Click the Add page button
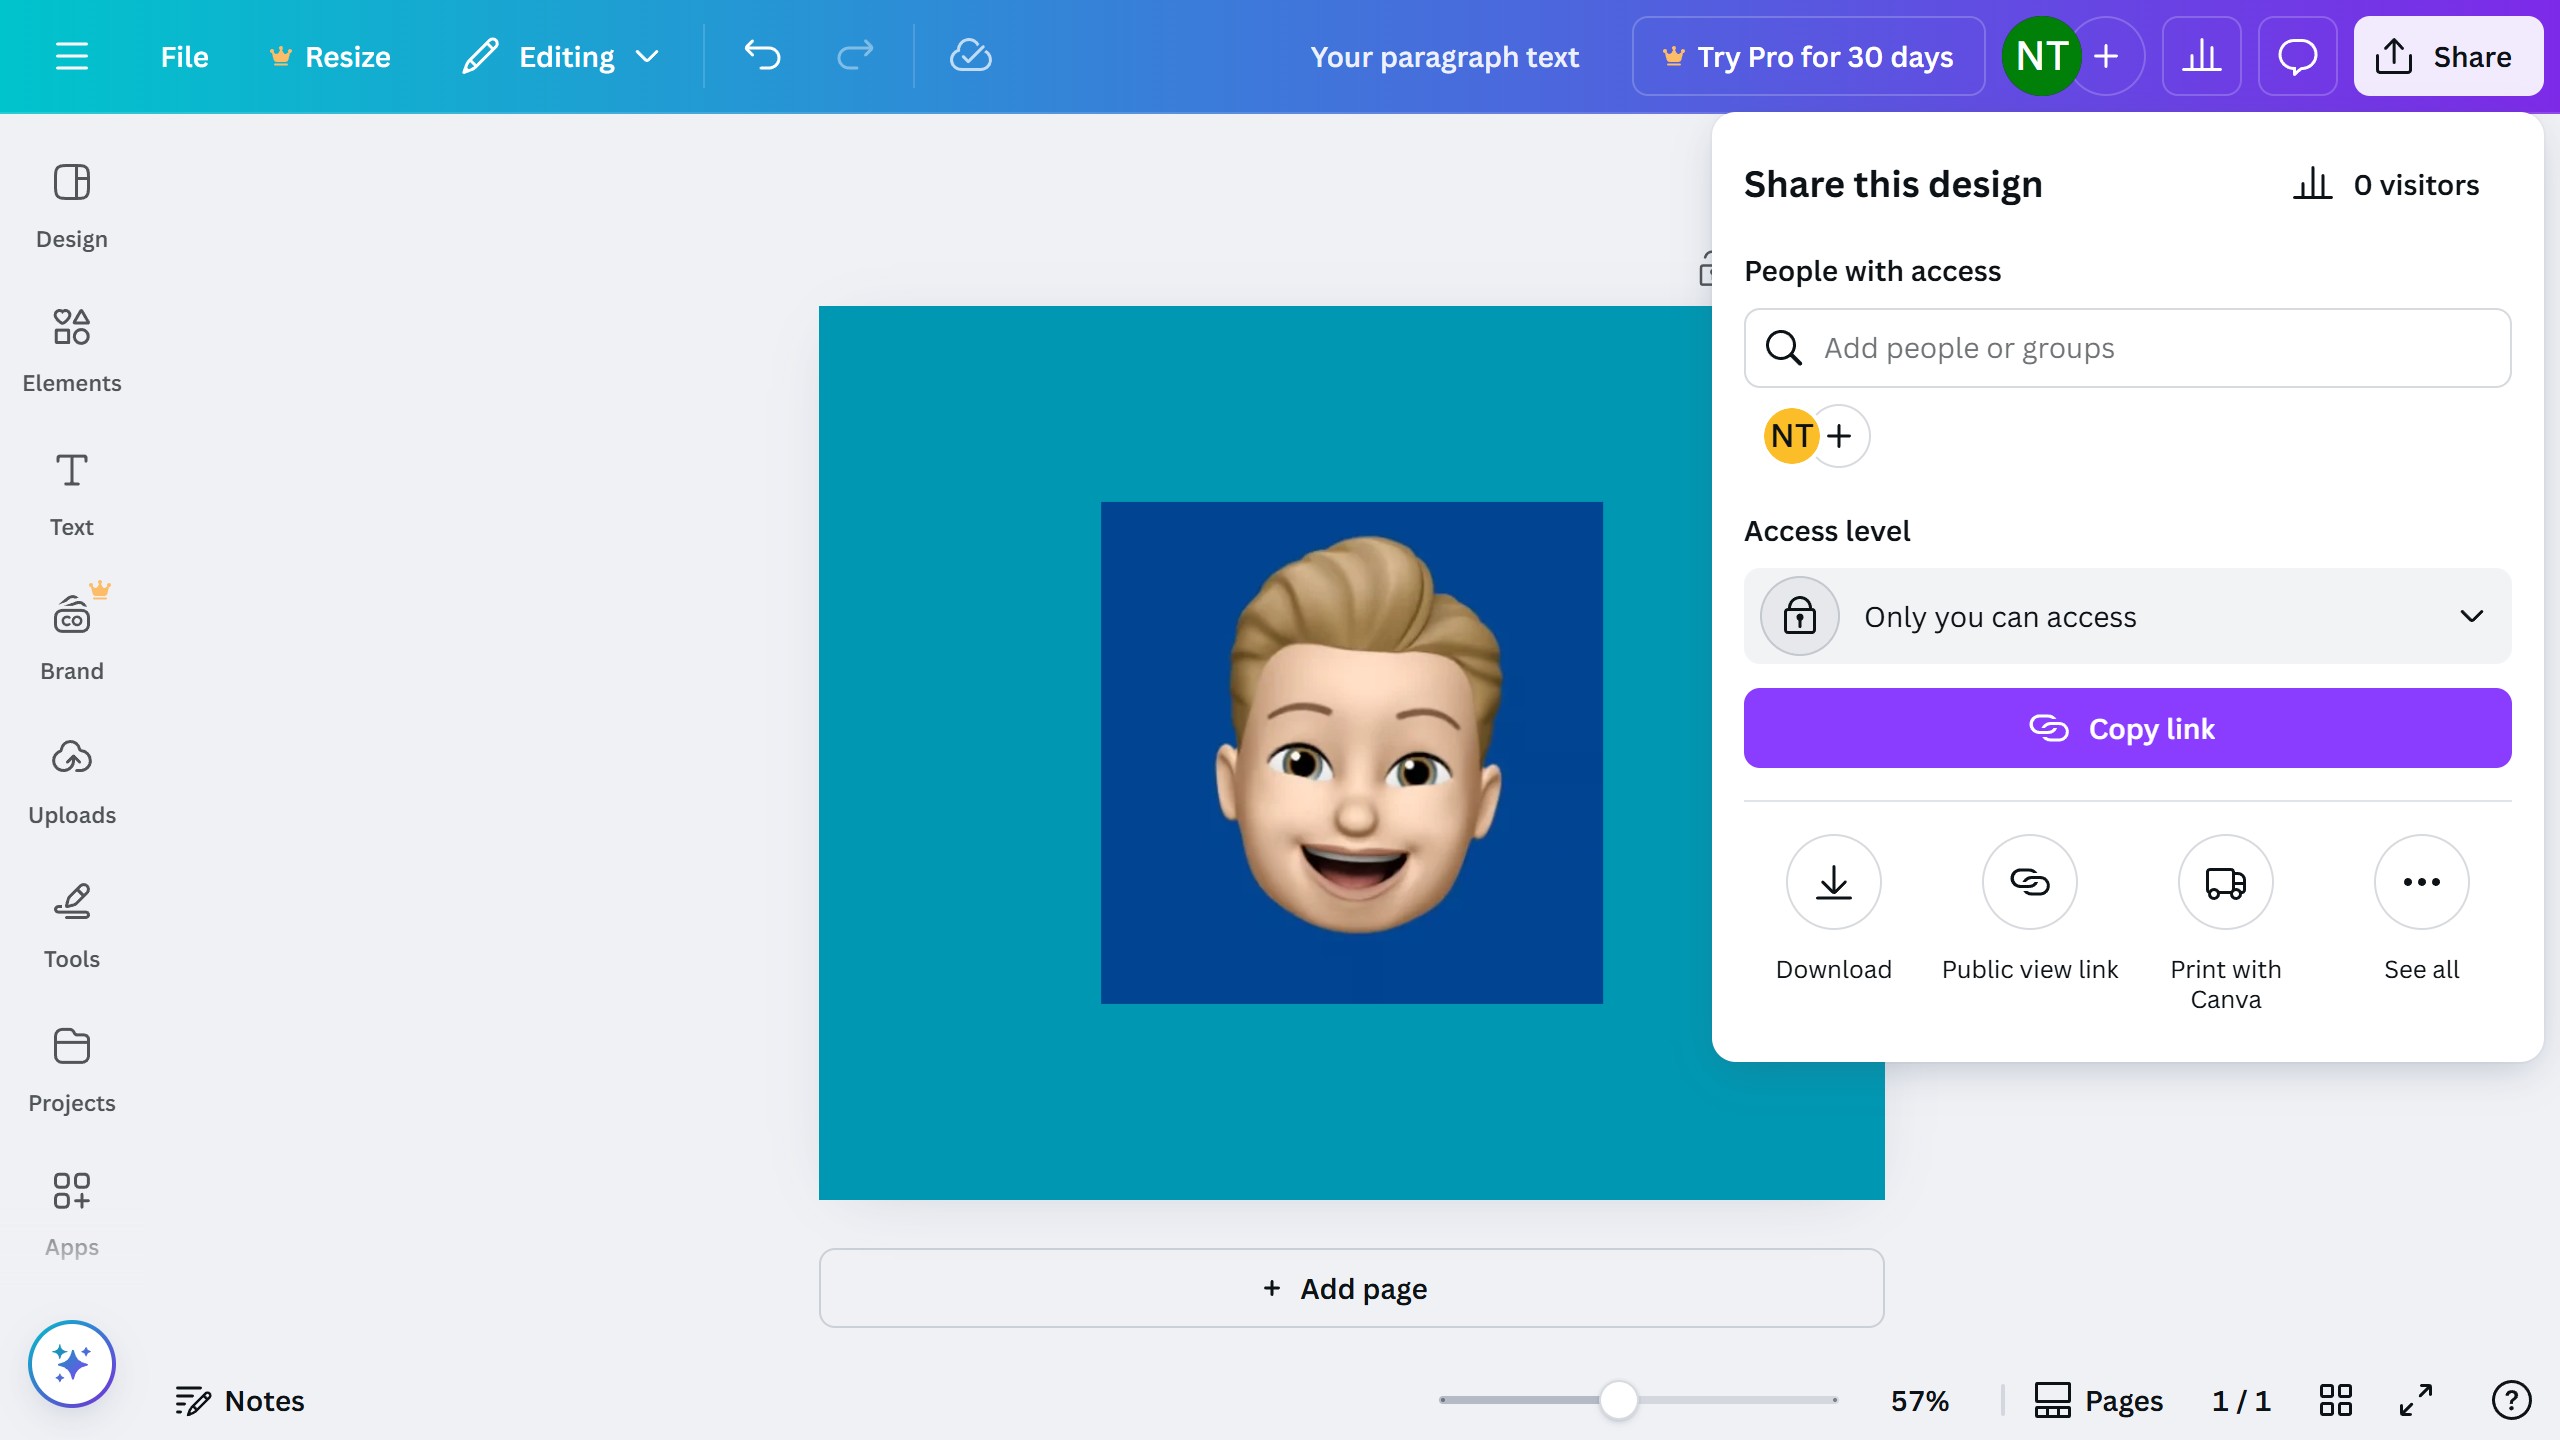 pyautogui.click(x=1351, y=1288)
